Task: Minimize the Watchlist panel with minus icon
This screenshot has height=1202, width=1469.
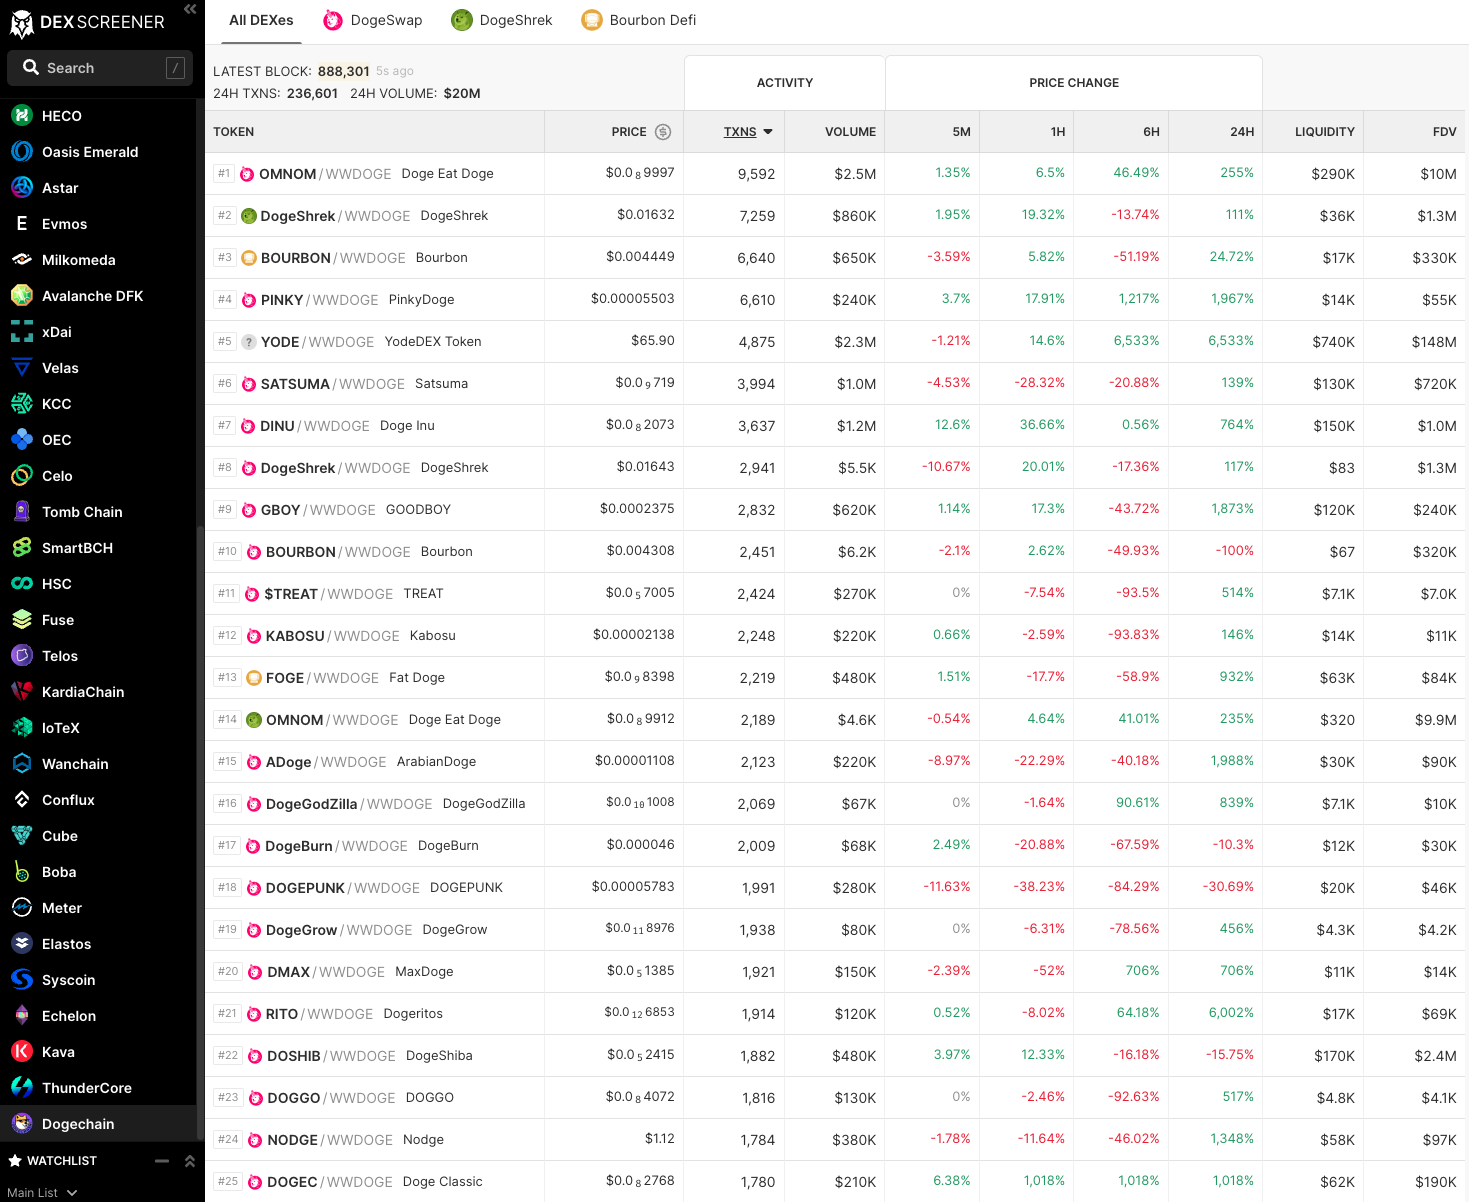Action: (162, 1161)
